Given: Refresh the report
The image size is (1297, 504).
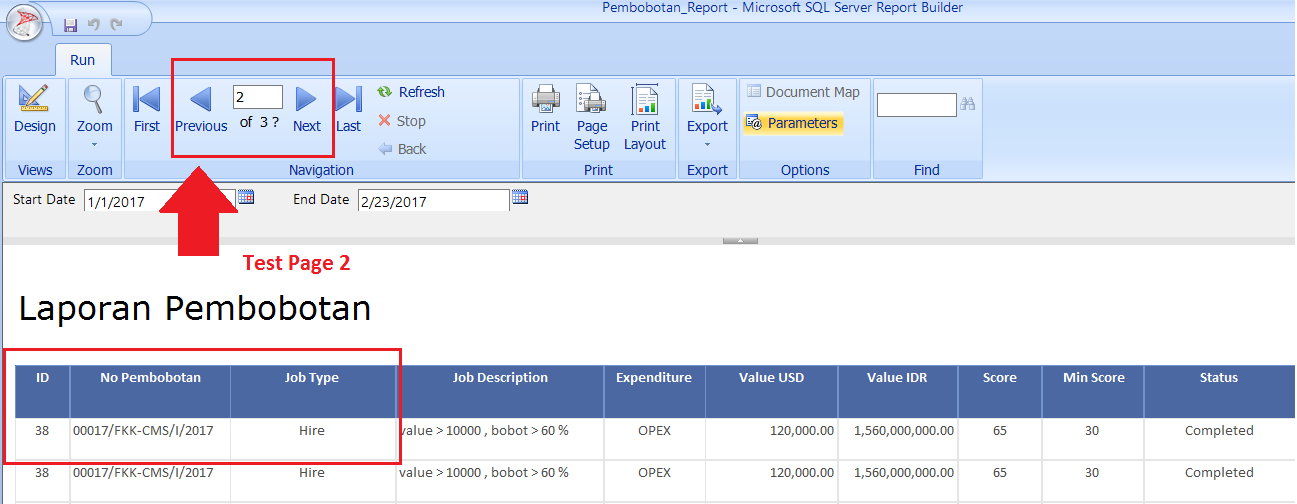Looking at the screenshot, I should [x=411, y=92].
